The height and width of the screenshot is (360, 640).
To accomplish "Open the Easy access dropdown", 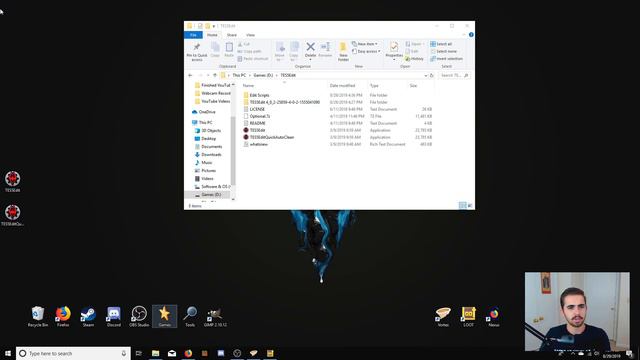I will click(366, 51).
